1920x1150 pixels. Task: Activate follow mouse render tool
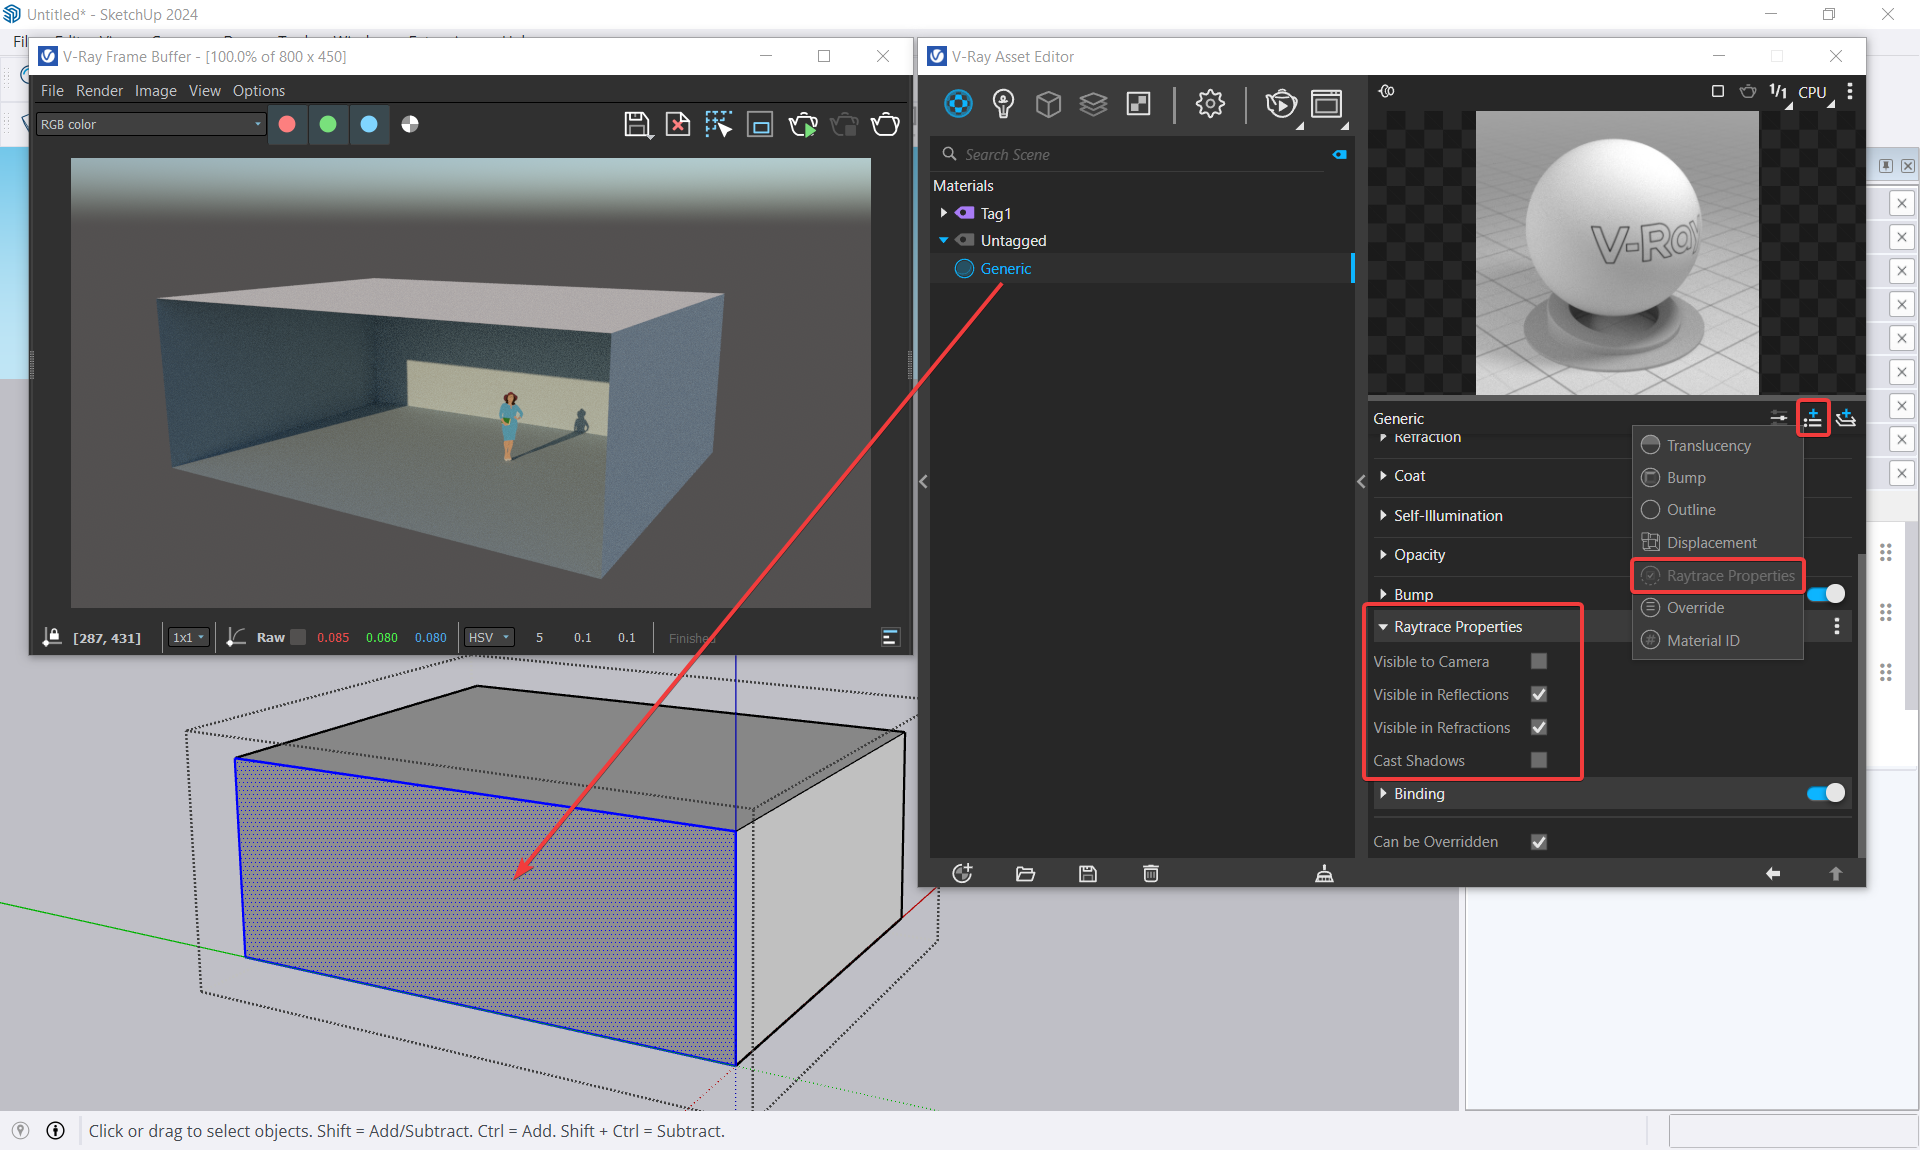(x=718, y=124)
